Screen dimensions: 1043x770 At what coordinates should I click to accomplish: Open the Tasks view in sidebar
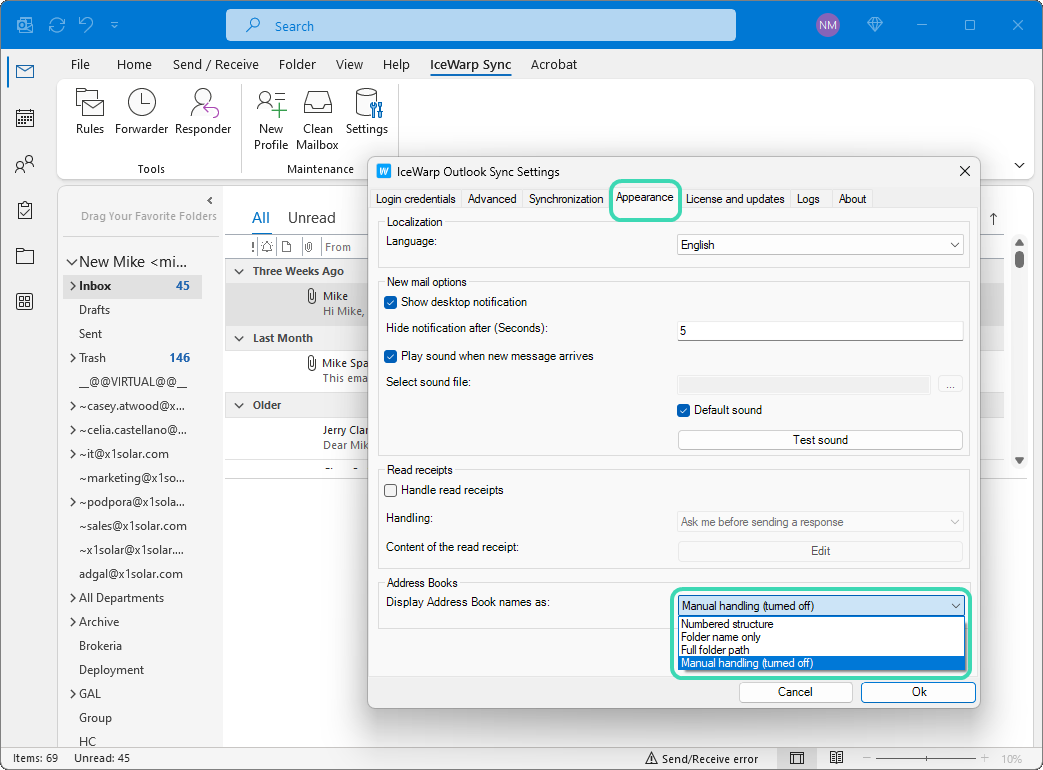(x=25, y=210)
